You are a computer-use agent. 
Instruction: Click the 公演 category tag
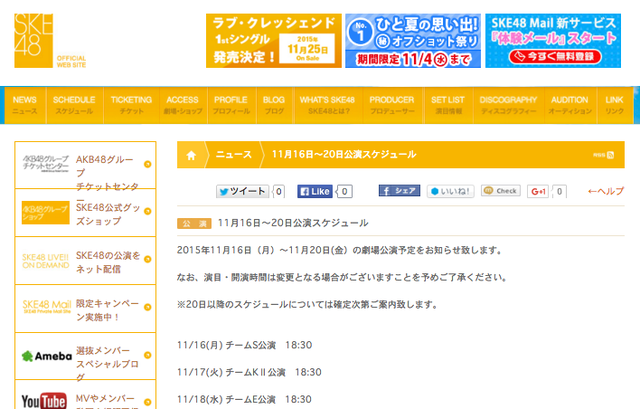[x=194, y=223]
